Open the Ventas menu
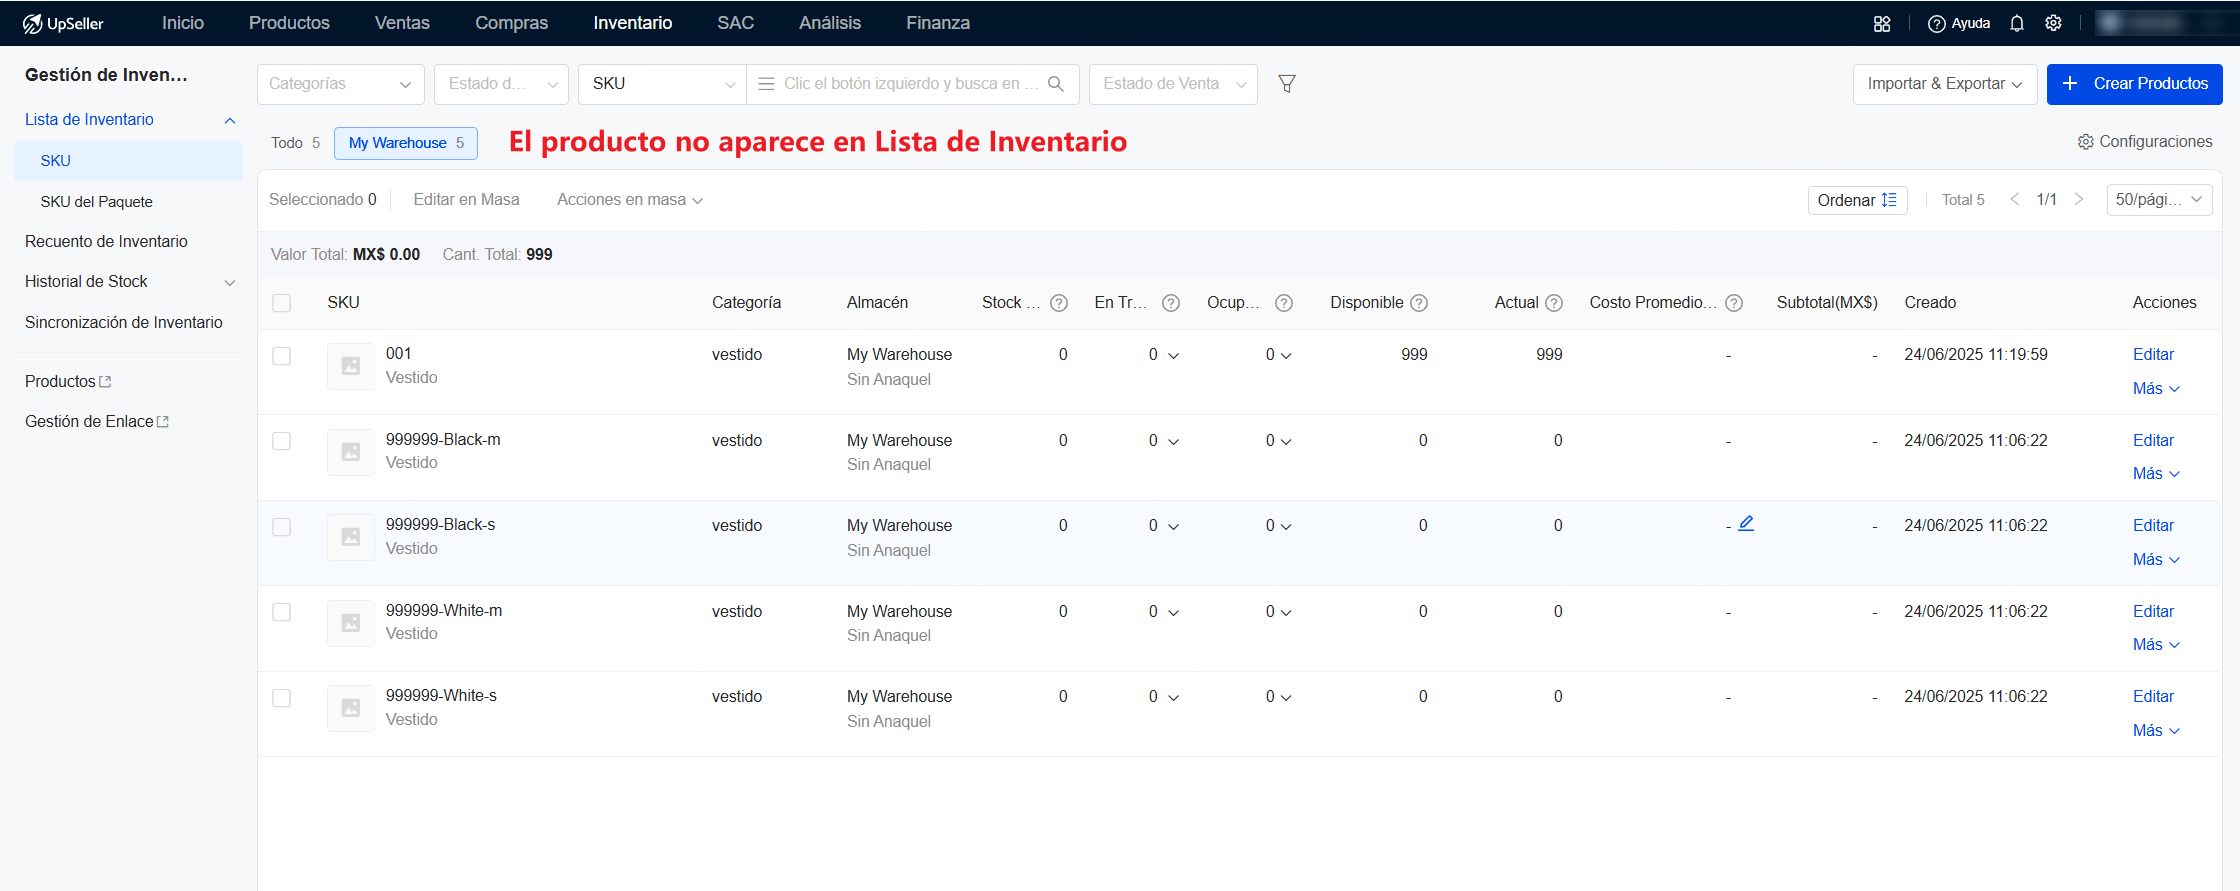The image size is (2240, 891). click(x=402, y=23)
